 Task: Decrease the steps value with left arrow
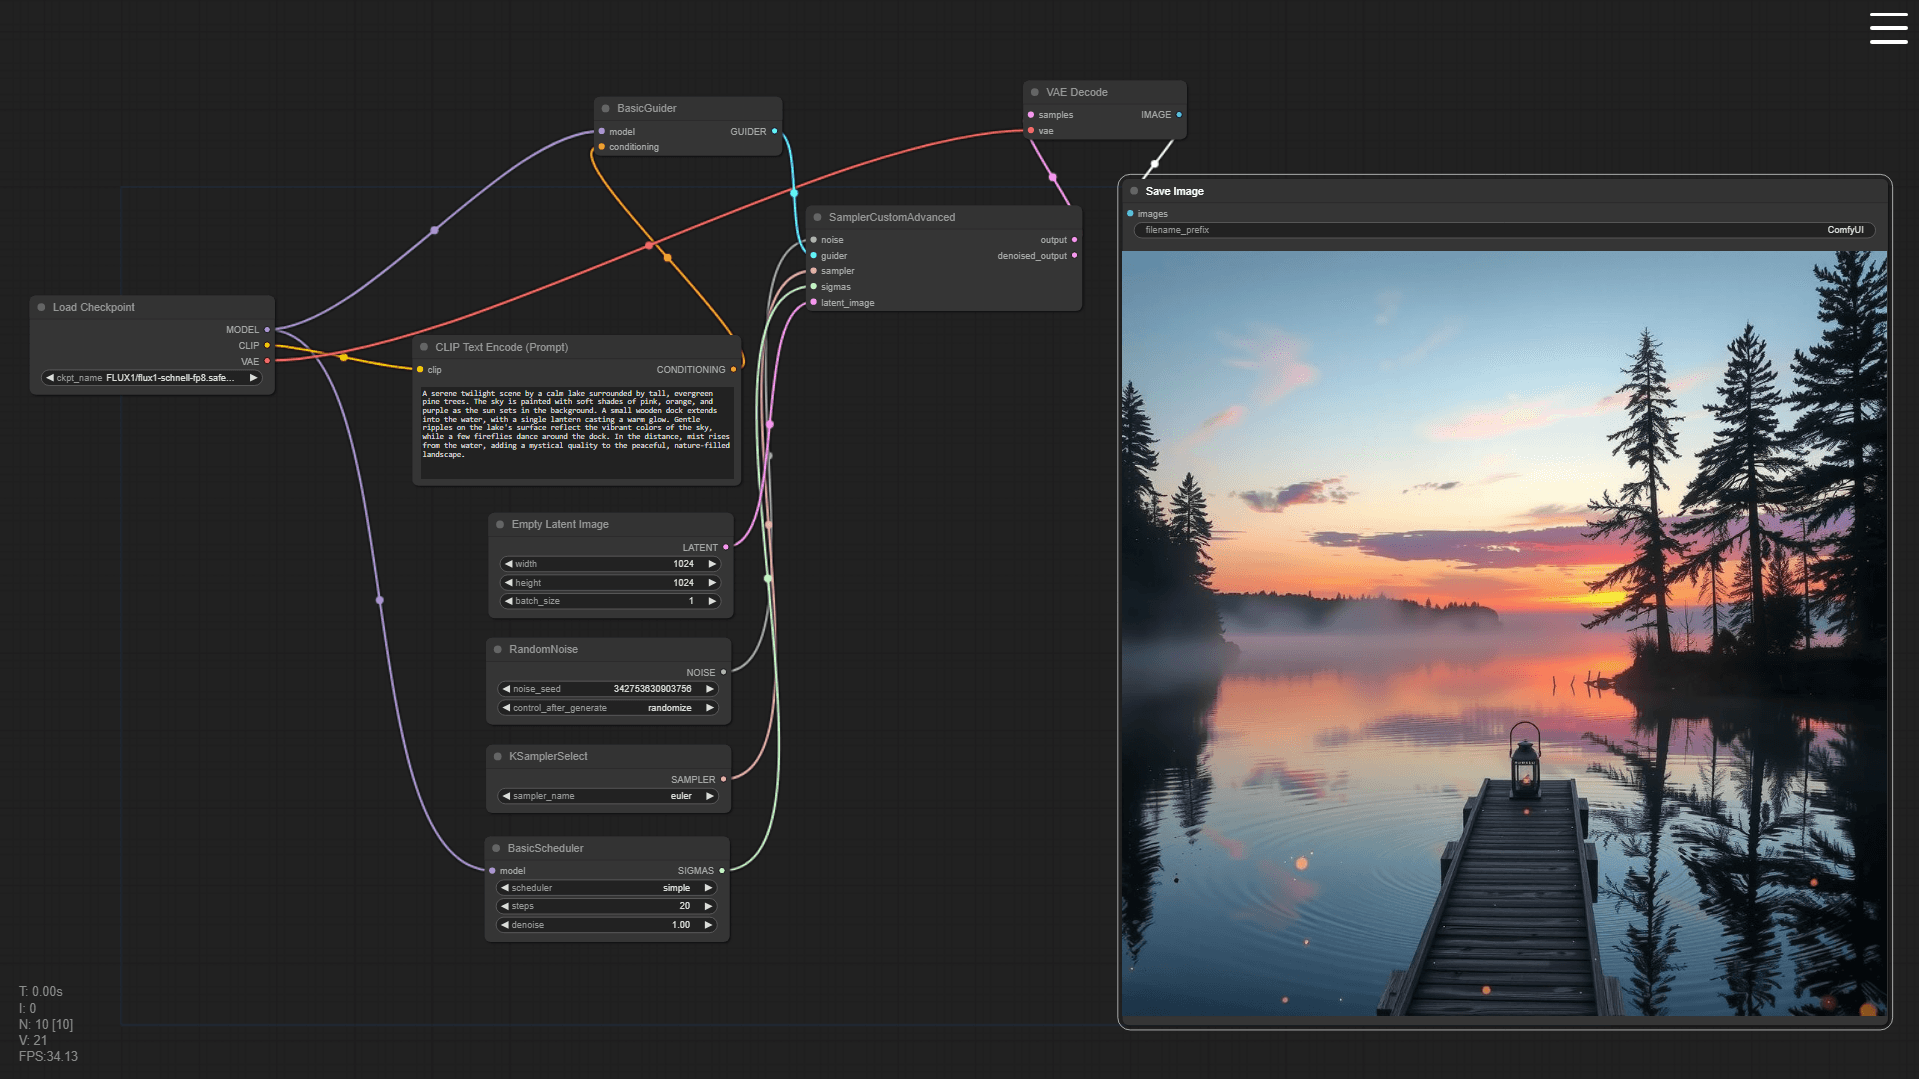click(505, 906)
